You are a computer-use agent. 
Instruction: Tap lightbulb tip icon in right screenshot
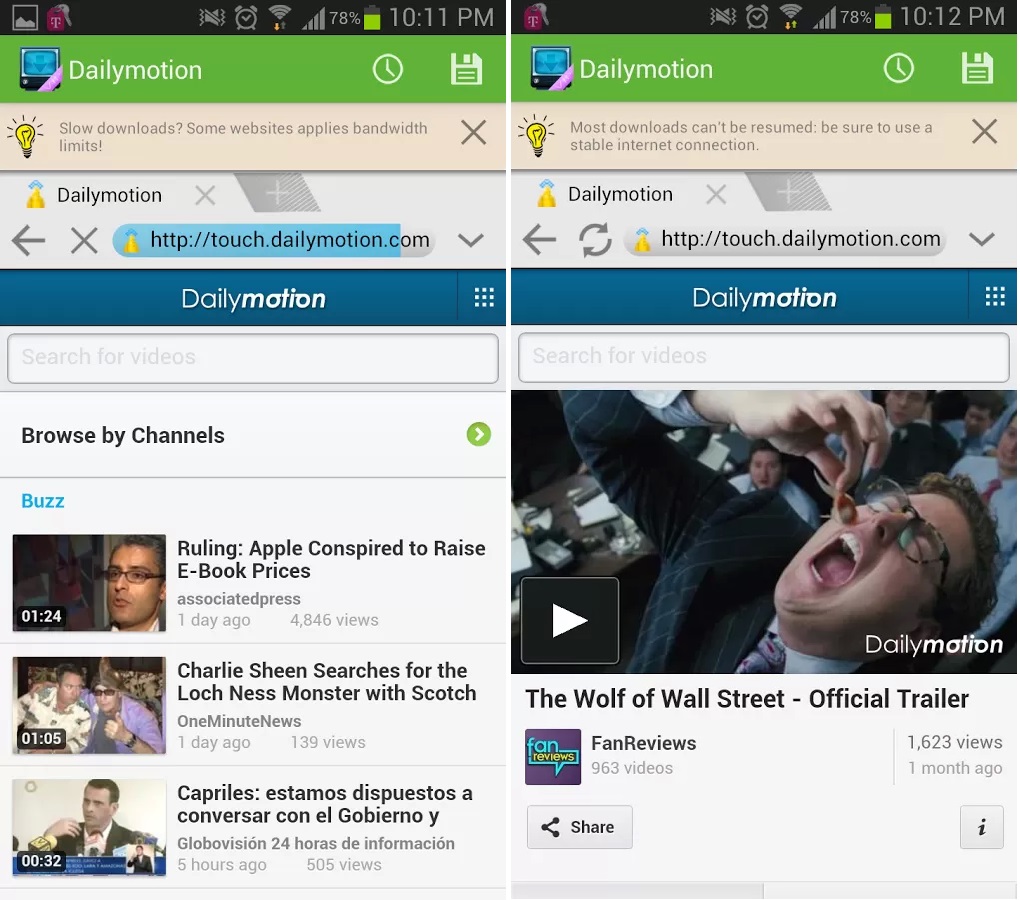(537, 135)
